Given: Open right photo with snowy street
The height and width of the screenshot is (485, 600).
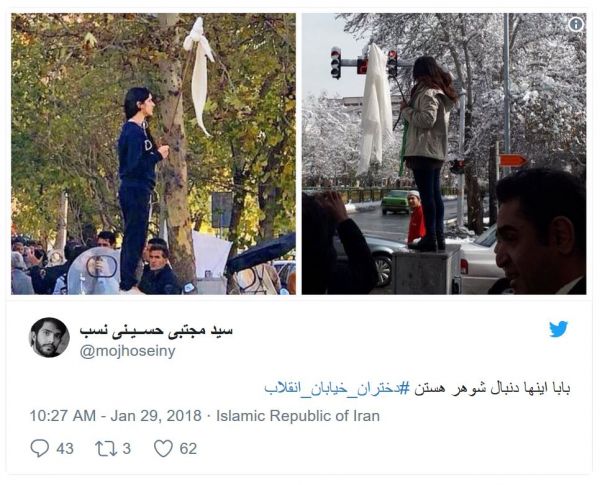Looking at the screenshot, I should click(444, 154).
